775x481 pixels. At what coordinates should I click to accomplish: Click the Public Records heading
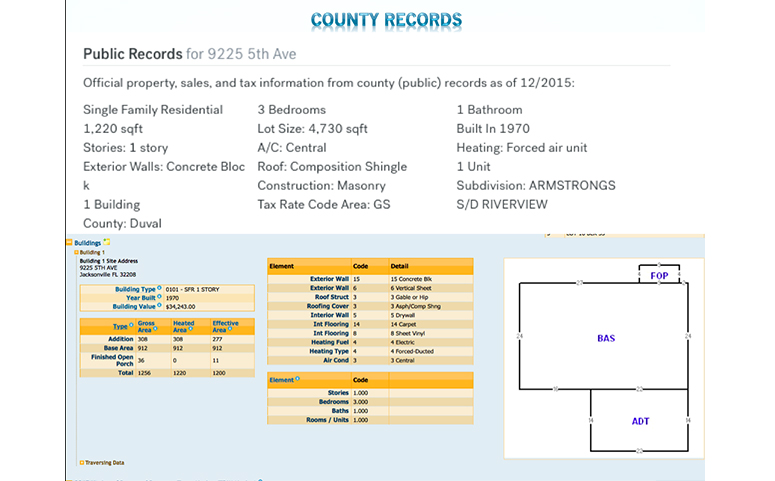(x=132, y=53)
